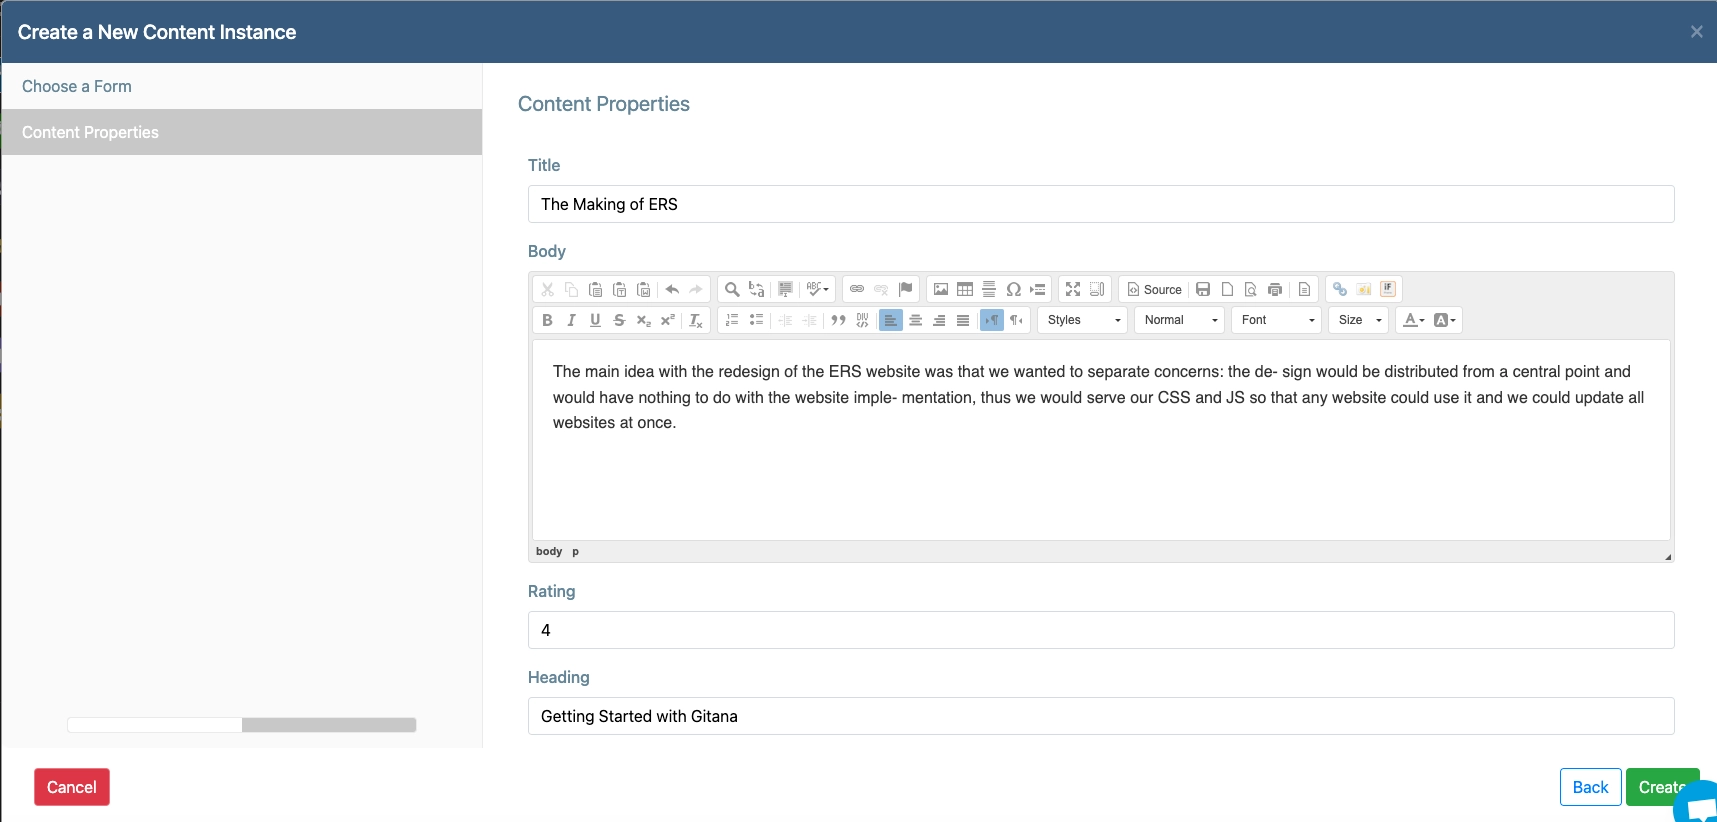Select the Content Properties step
This screenshot has width=1717, height=822.
(90, 133)
